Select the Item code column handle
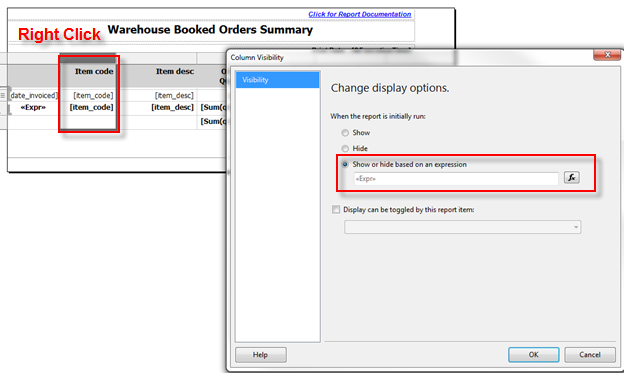 coord(88,59)
